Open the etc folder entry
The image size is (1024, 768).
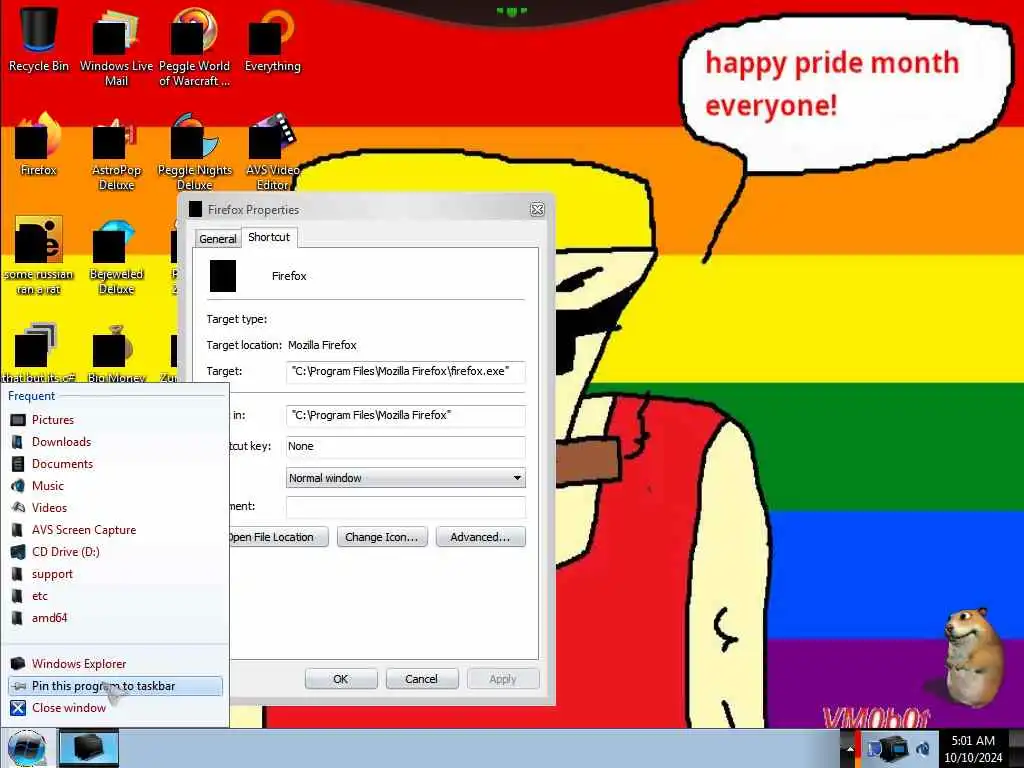pyautogui.click(x=115, y=596)
